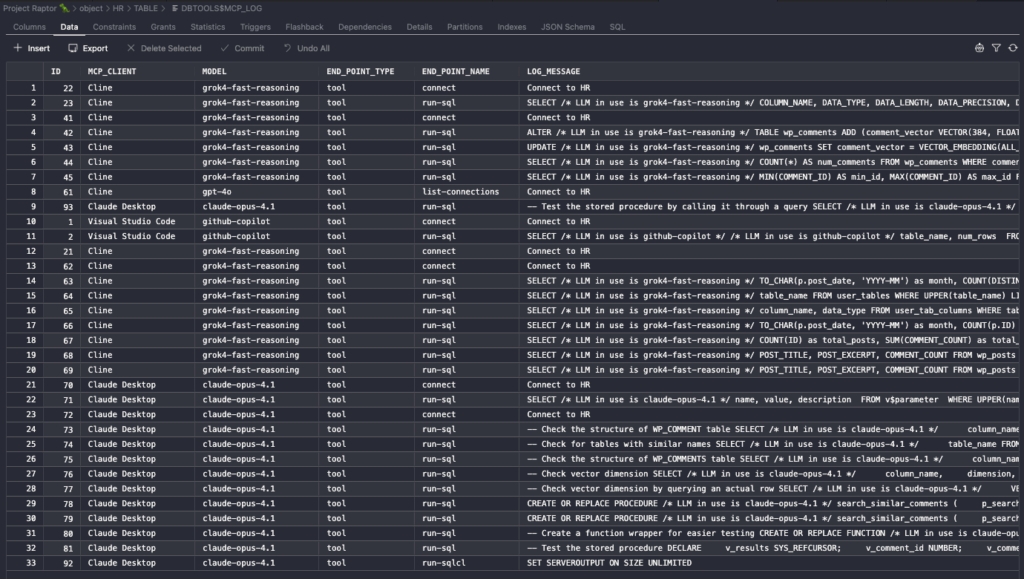Click the Delete Selected X icon

tap(131, 48)
